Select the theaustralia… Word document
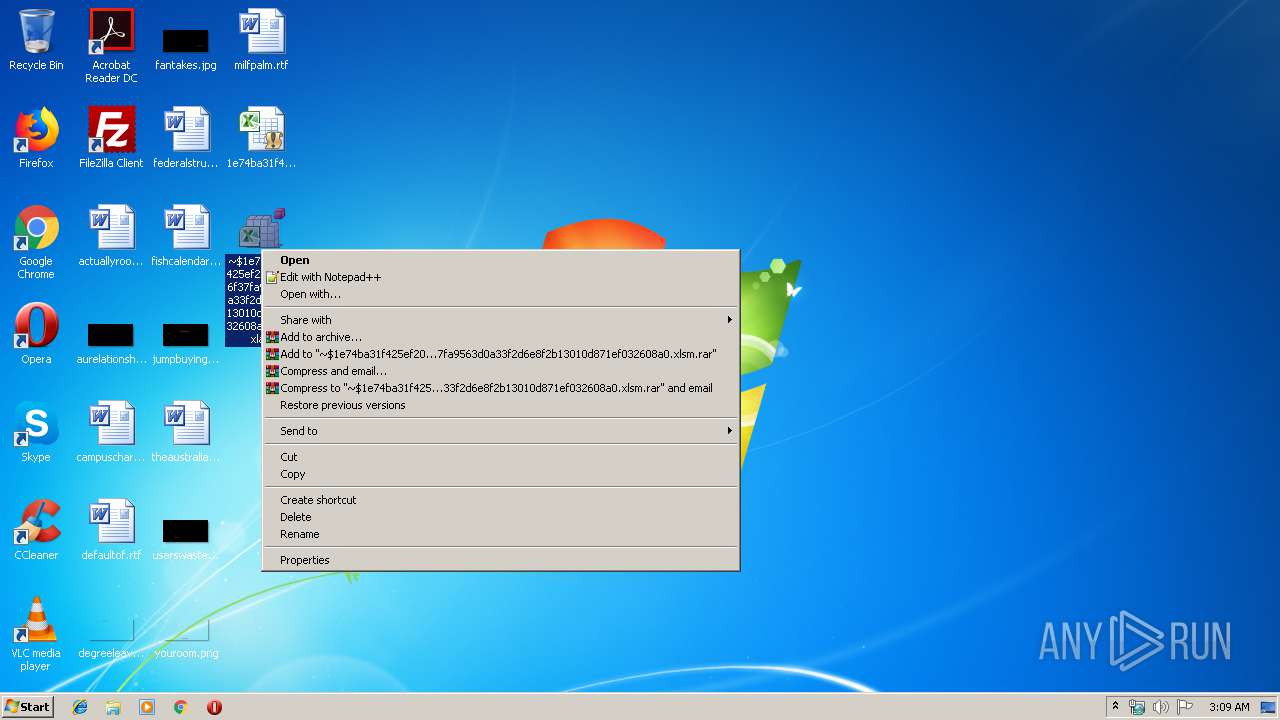The width and height of the screenshot is (1280, 720). point(186,432)
